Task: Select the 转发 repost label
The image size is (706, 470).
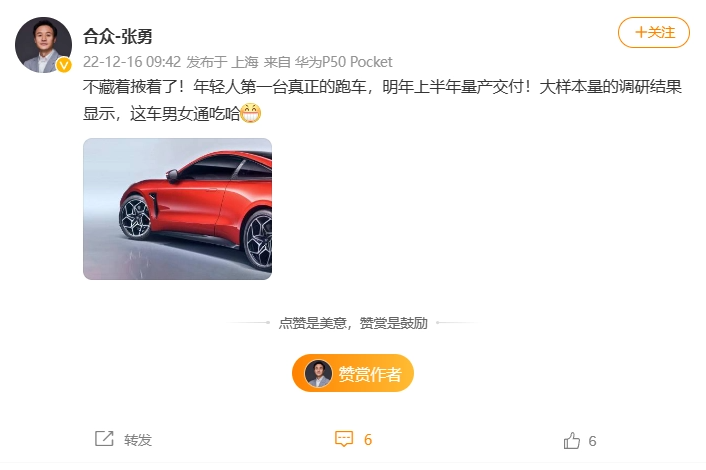Action: click(138, 440)
